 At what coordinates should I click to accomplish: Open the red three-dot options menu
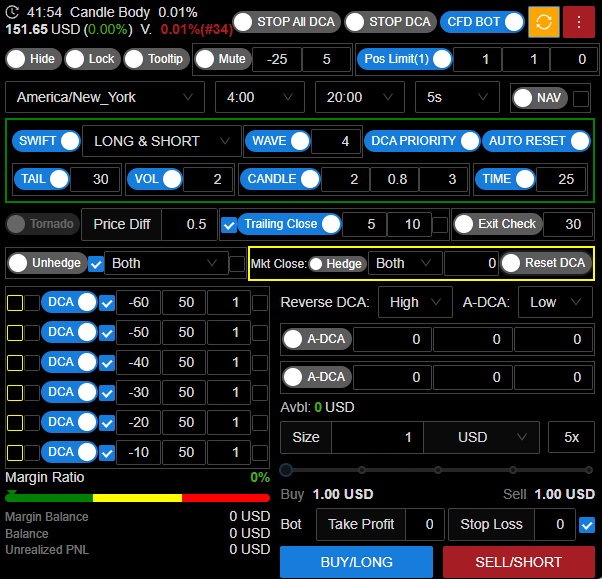click(x=578, y=22)
